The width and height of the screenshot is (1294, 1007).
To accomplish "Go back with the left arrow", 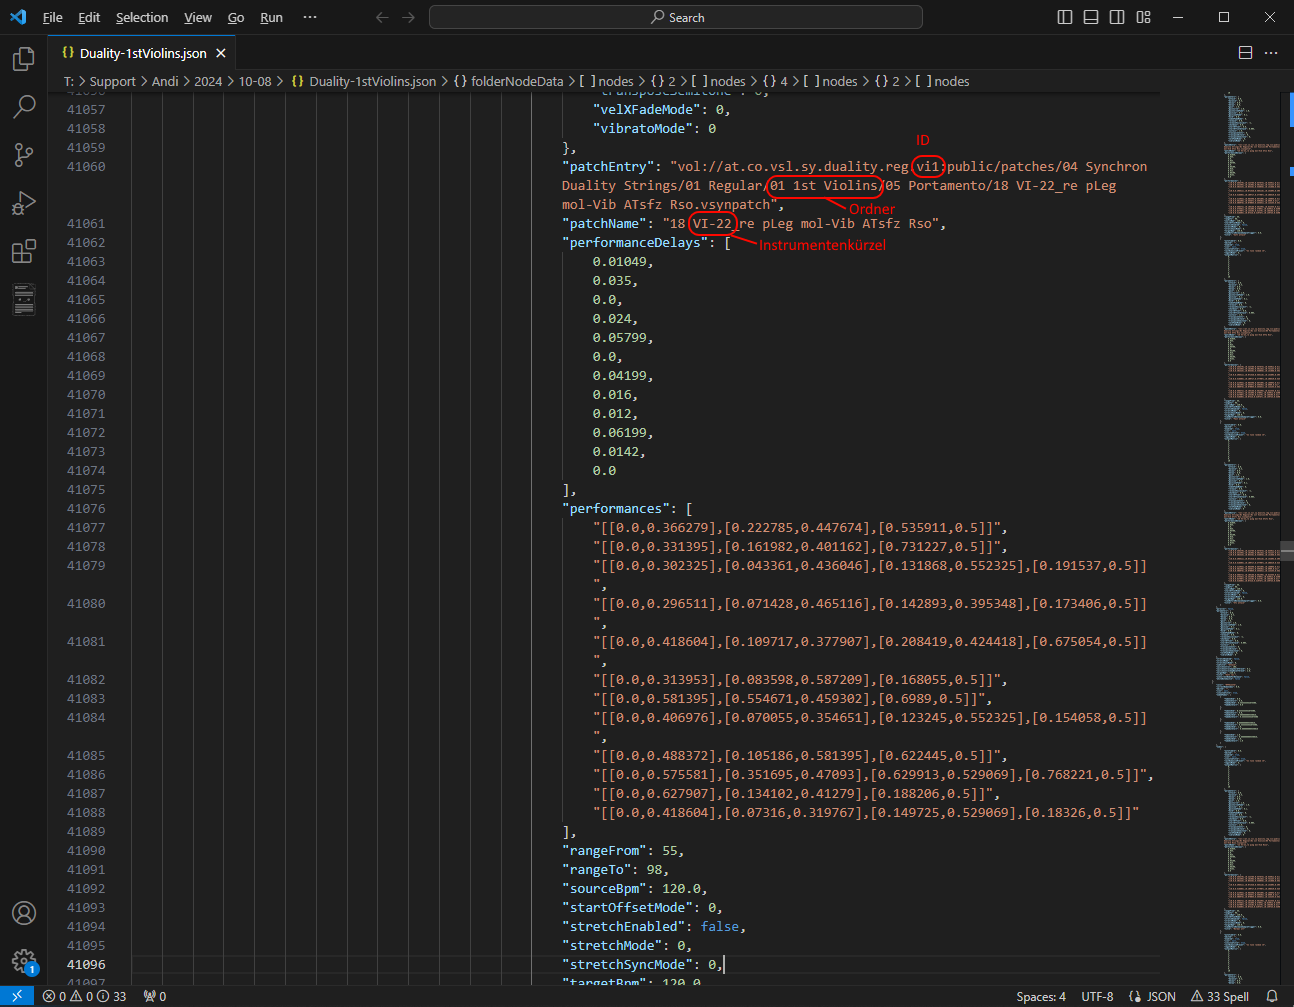I will (x=382, y=17).
